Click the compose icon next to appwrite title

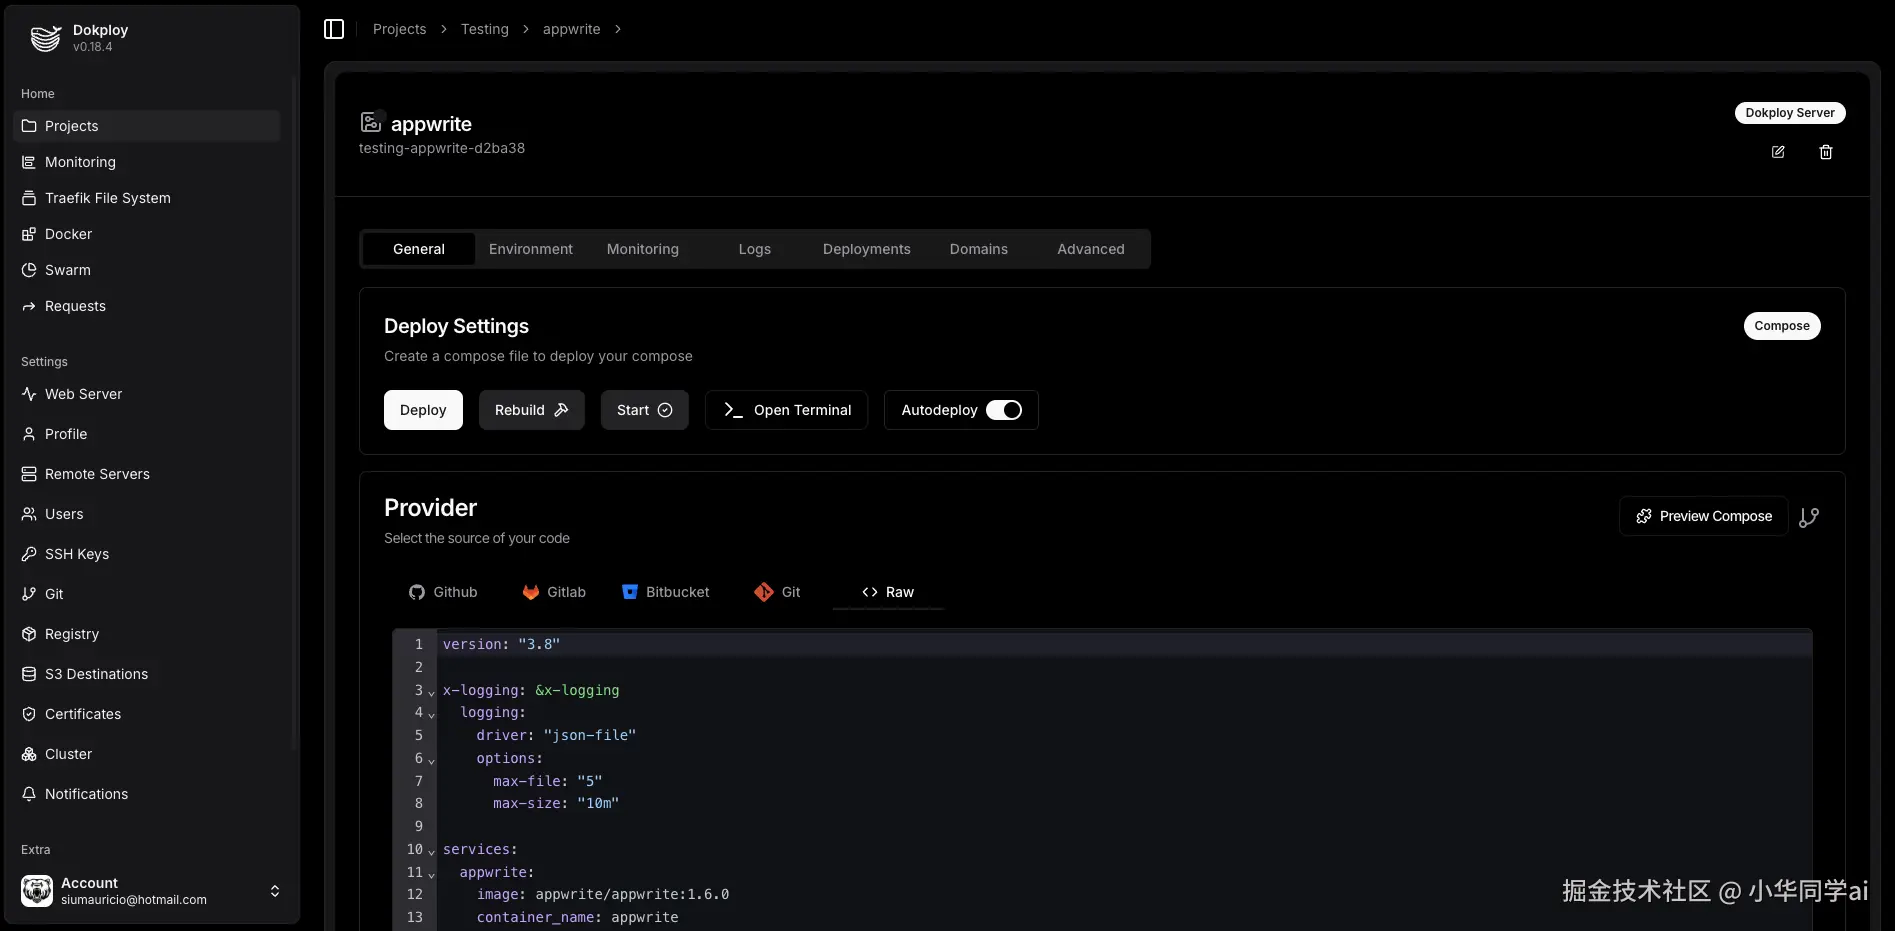point(371,122)
